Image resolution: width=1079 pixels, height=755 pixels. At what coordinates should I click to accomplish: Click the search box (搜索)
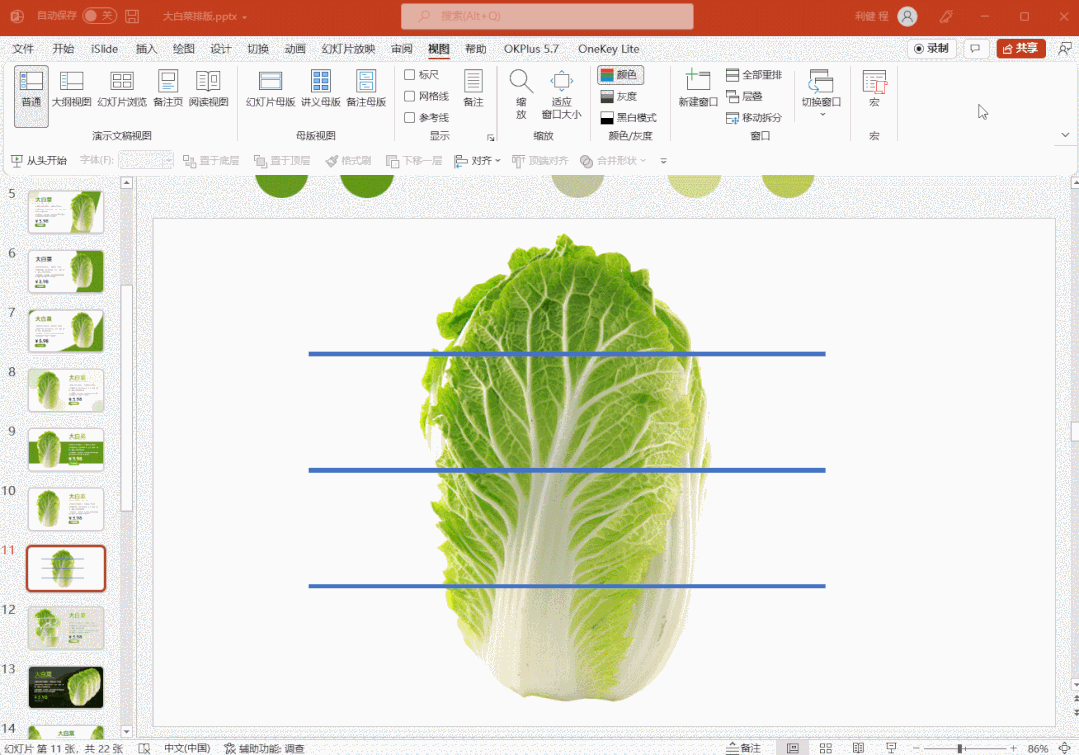click(547, 16)
